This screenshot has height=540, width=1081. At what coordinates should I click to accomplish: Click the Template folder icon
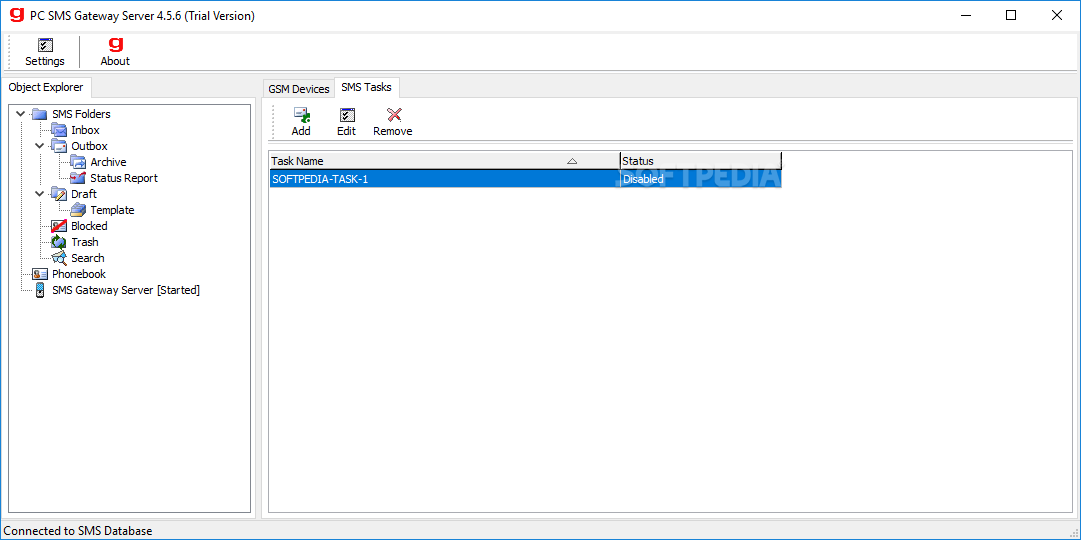pyautogui.click(x=78, y=210)
